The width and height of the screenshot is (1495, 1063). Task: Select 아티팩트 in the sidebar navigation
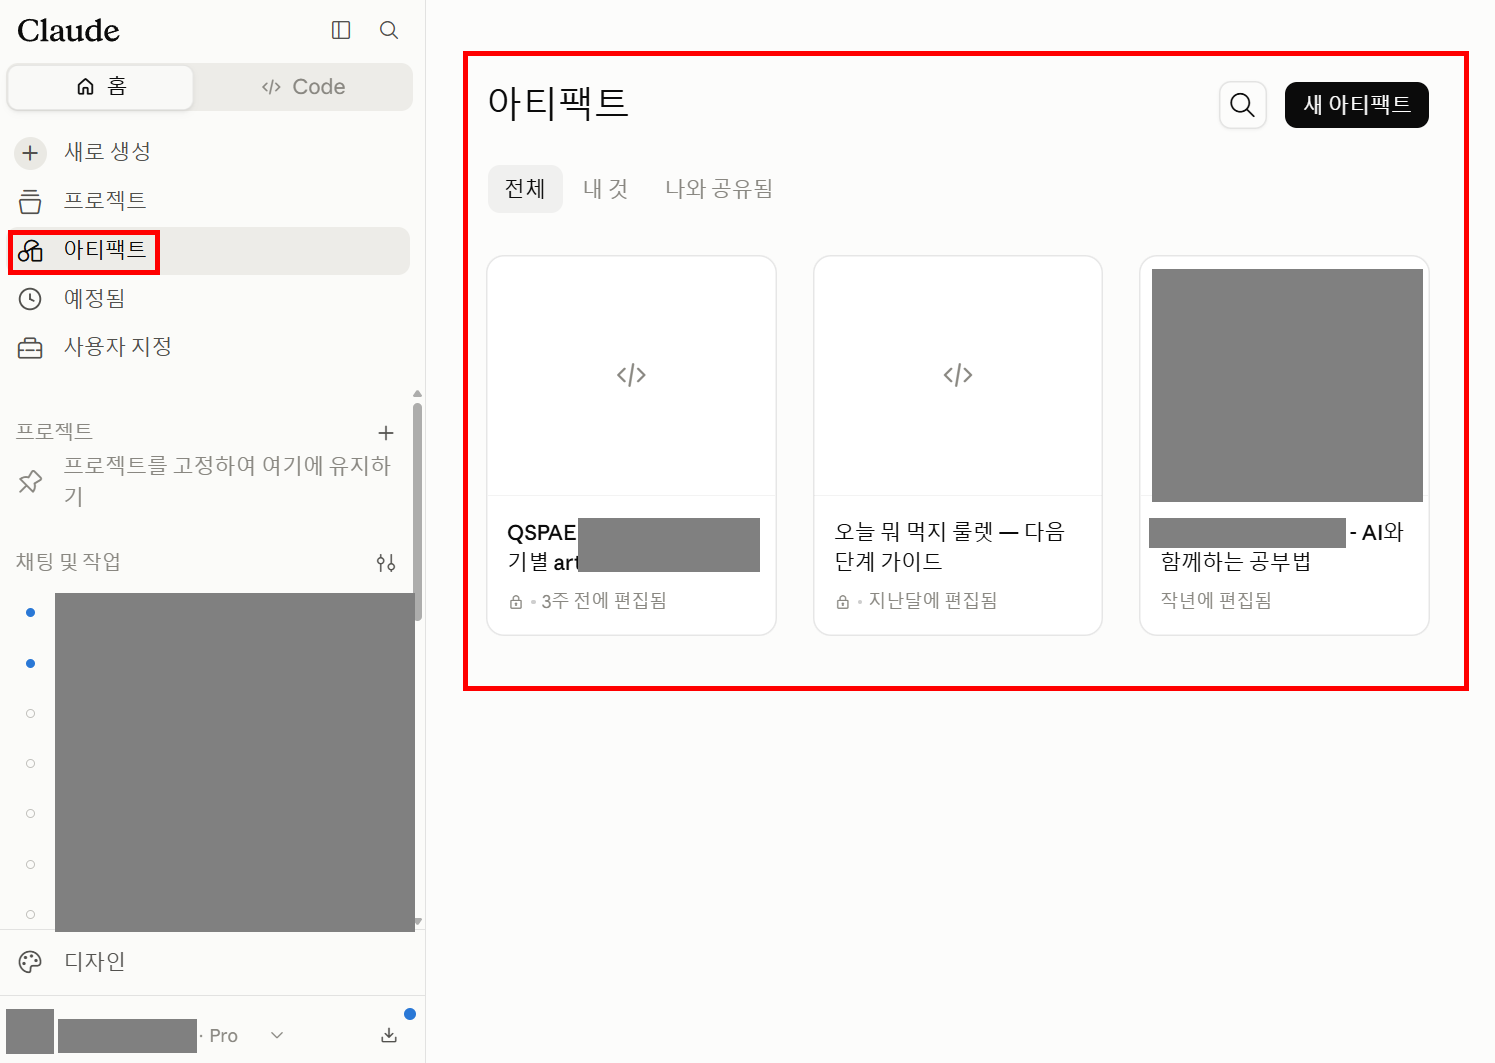click(x=209, y=250)
